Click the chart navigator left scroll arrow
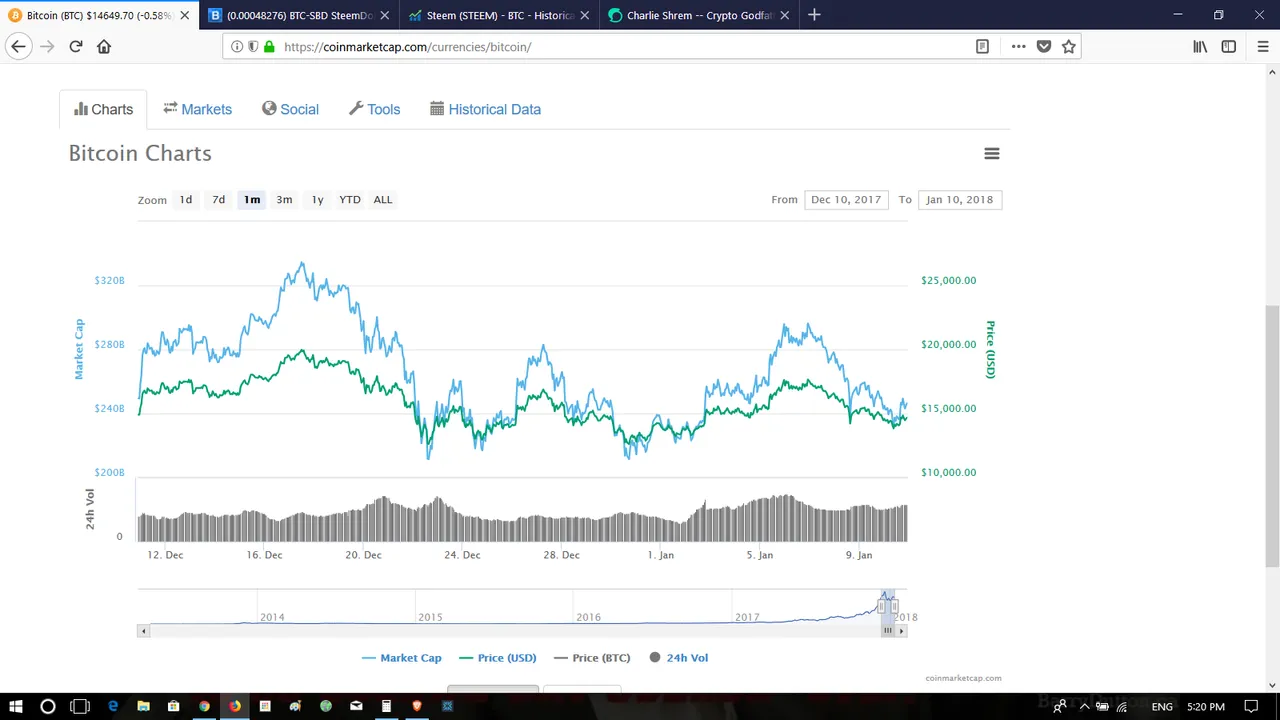 click(x=143, y=631)
